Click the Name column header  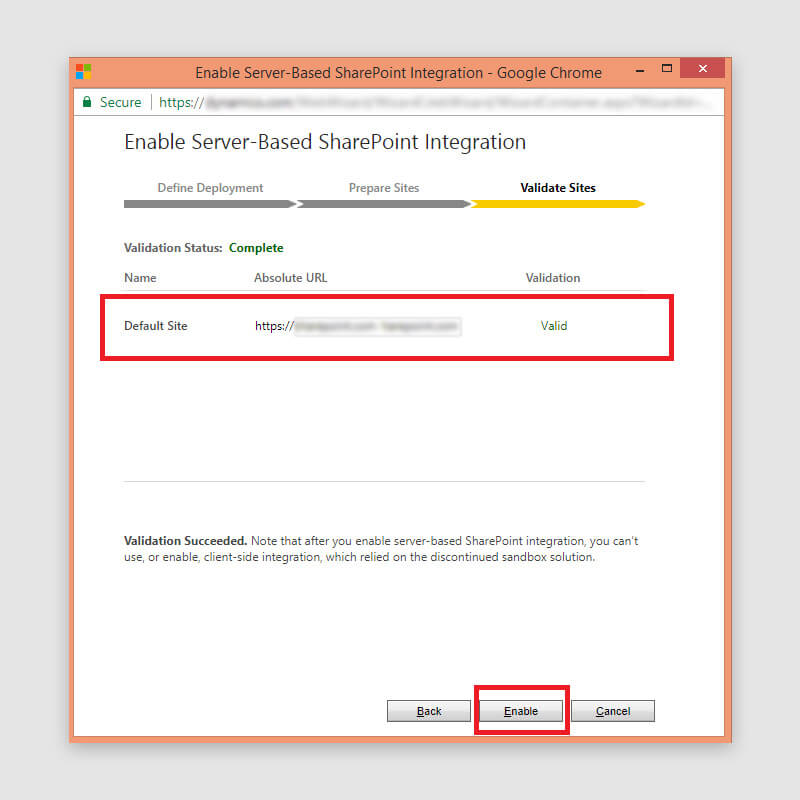click(140, 278)
